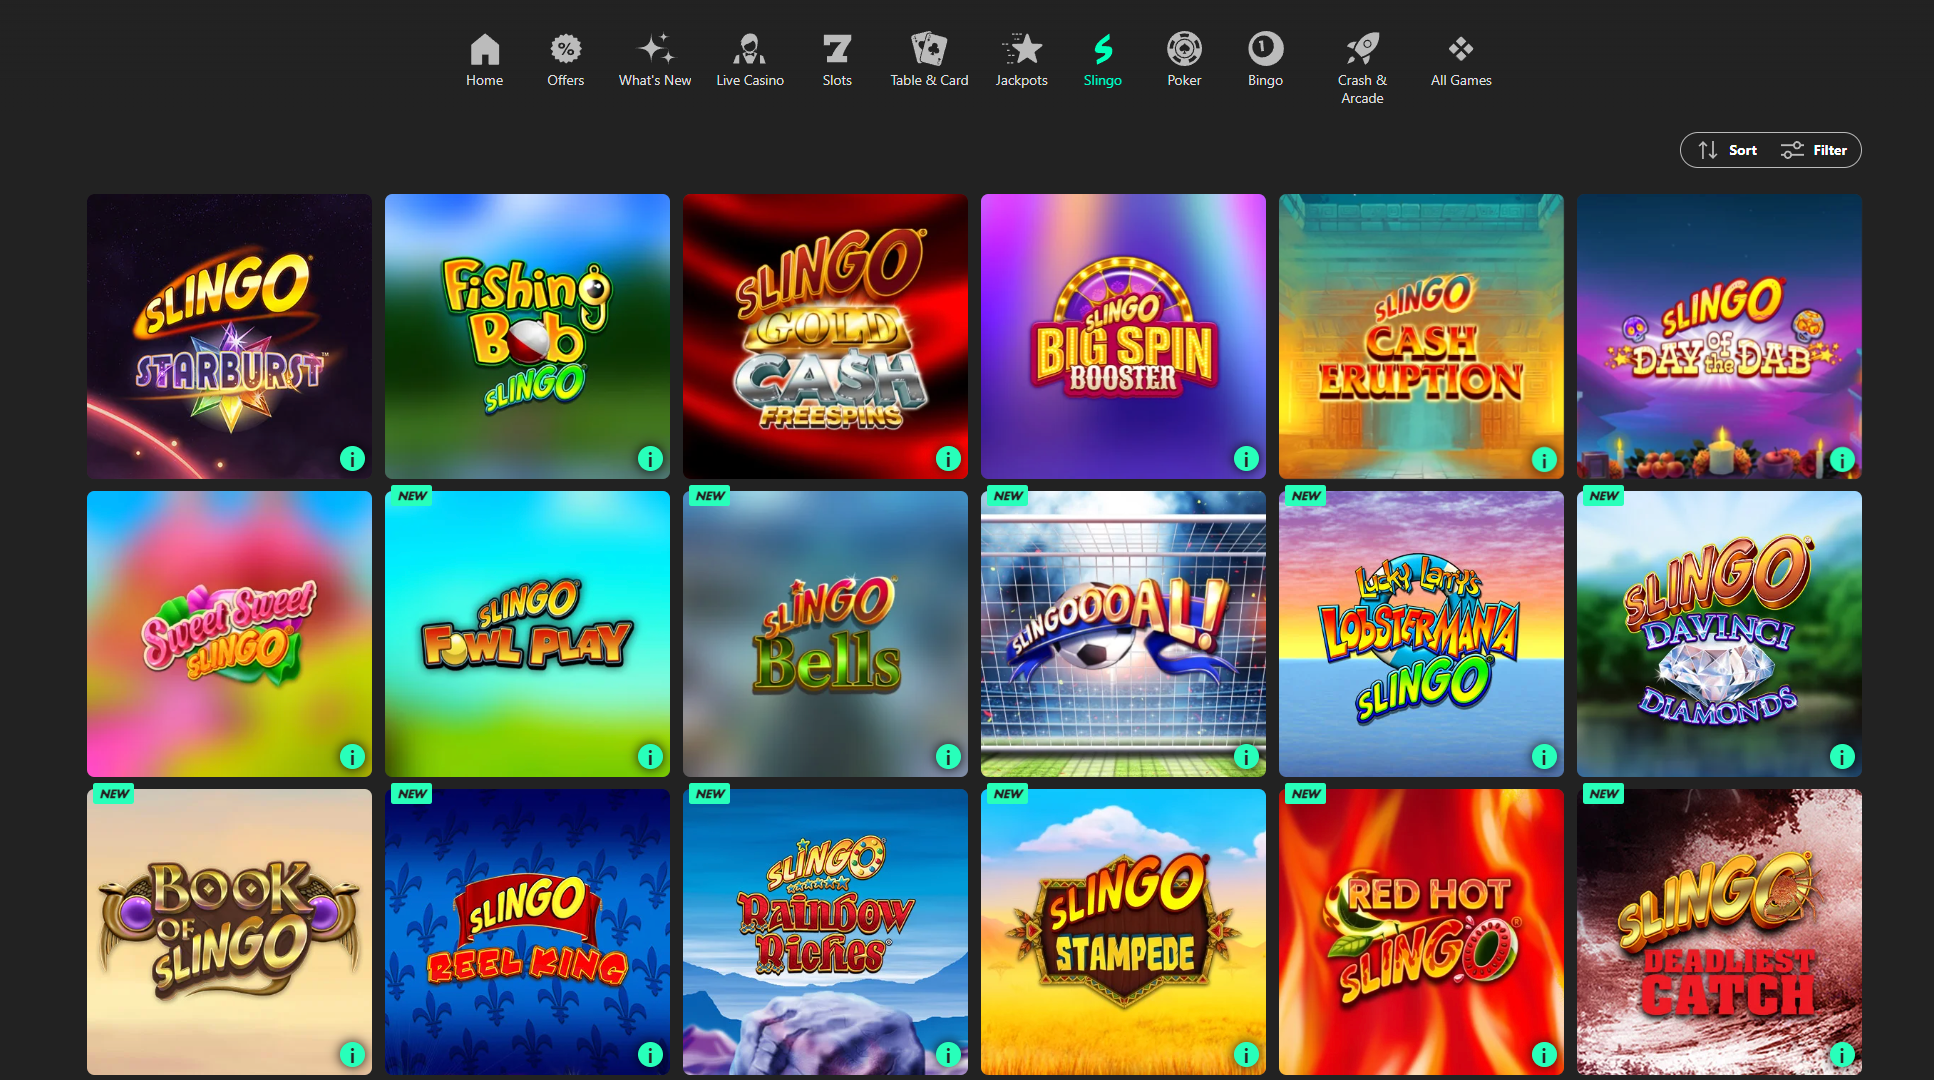1934x1080 pixels.
Task: Select Live Casino dealer icon
Action: 749,50
